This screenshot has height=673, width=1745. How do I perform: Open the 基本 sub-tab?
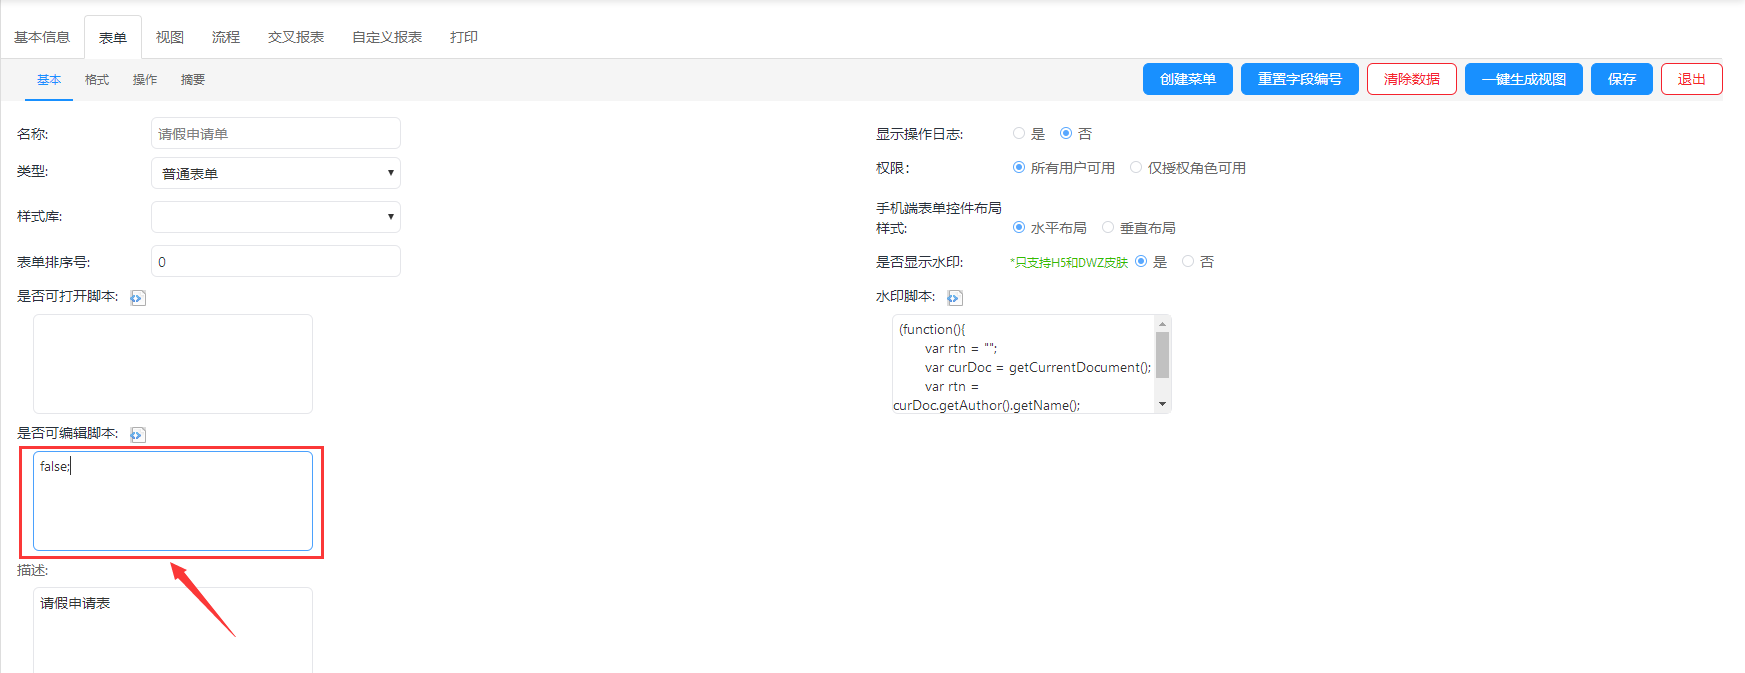pos(49,80)
